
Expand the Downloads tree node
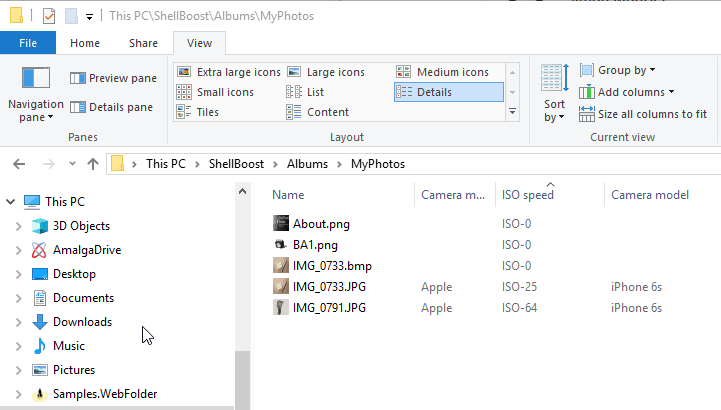coord(18,322)
